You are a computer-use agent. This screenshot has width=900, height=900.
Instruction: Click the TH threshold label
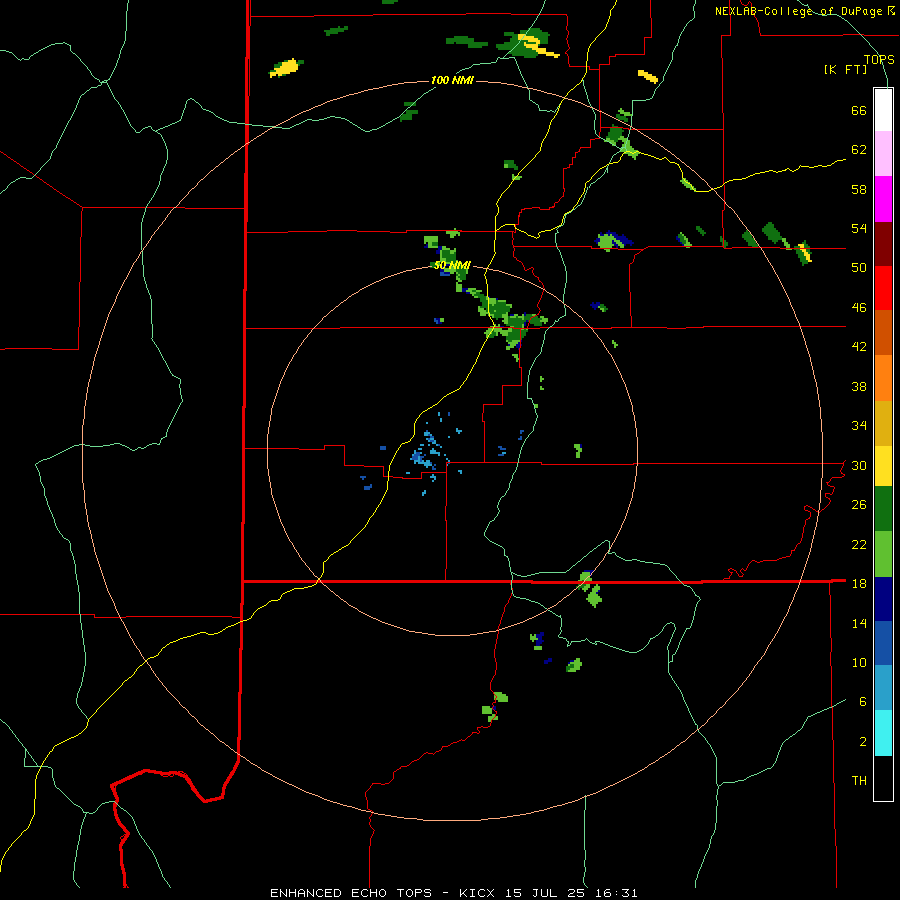[x=859, y=780]
